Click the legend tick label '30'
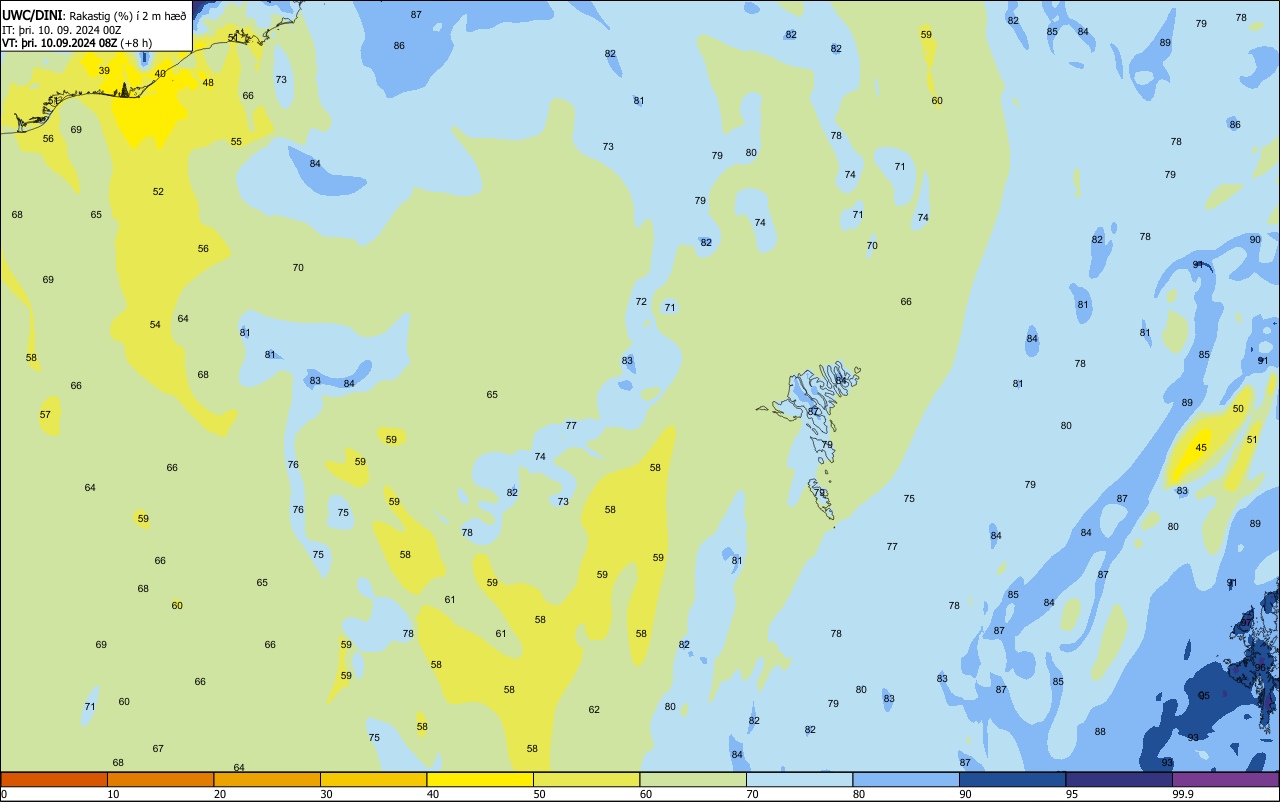The image size is (1280, 802). 326,794
